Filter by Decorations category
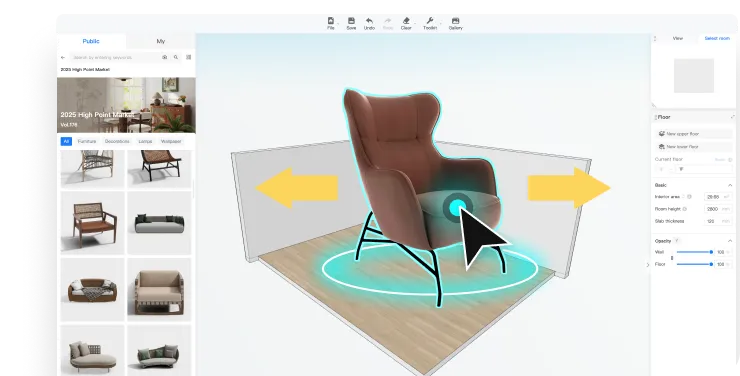Screen dimensions: 740x376 tap(117, 141)
